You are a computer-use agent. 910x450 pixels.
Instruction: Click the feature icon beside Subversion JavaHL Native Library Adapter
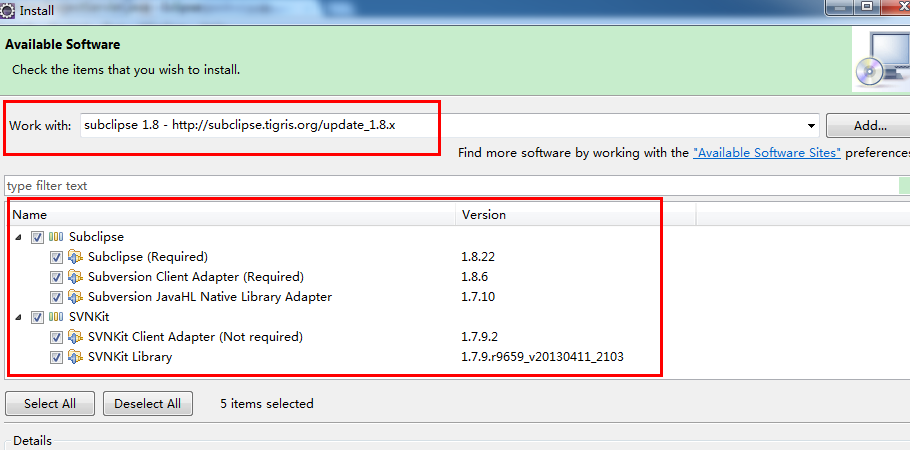[x=75, y=297]
